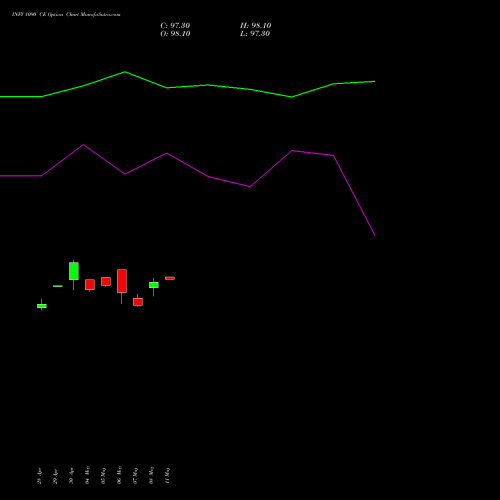Select the 05 May date label

pyautogui.click(x=103, y=475)
